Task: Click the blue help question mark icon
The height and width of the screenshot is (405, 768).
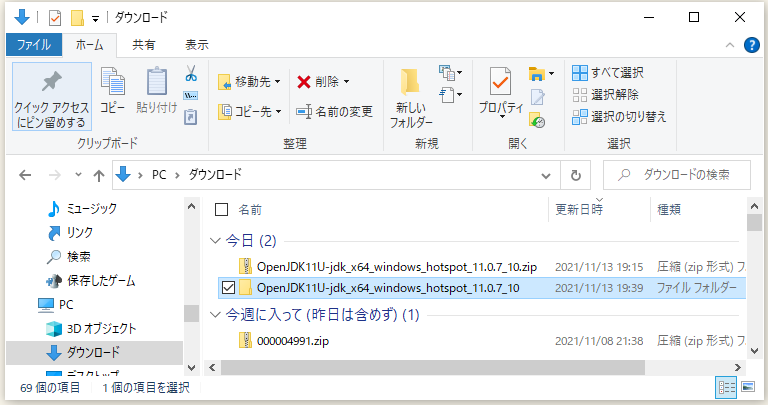Action: point(751,45)
